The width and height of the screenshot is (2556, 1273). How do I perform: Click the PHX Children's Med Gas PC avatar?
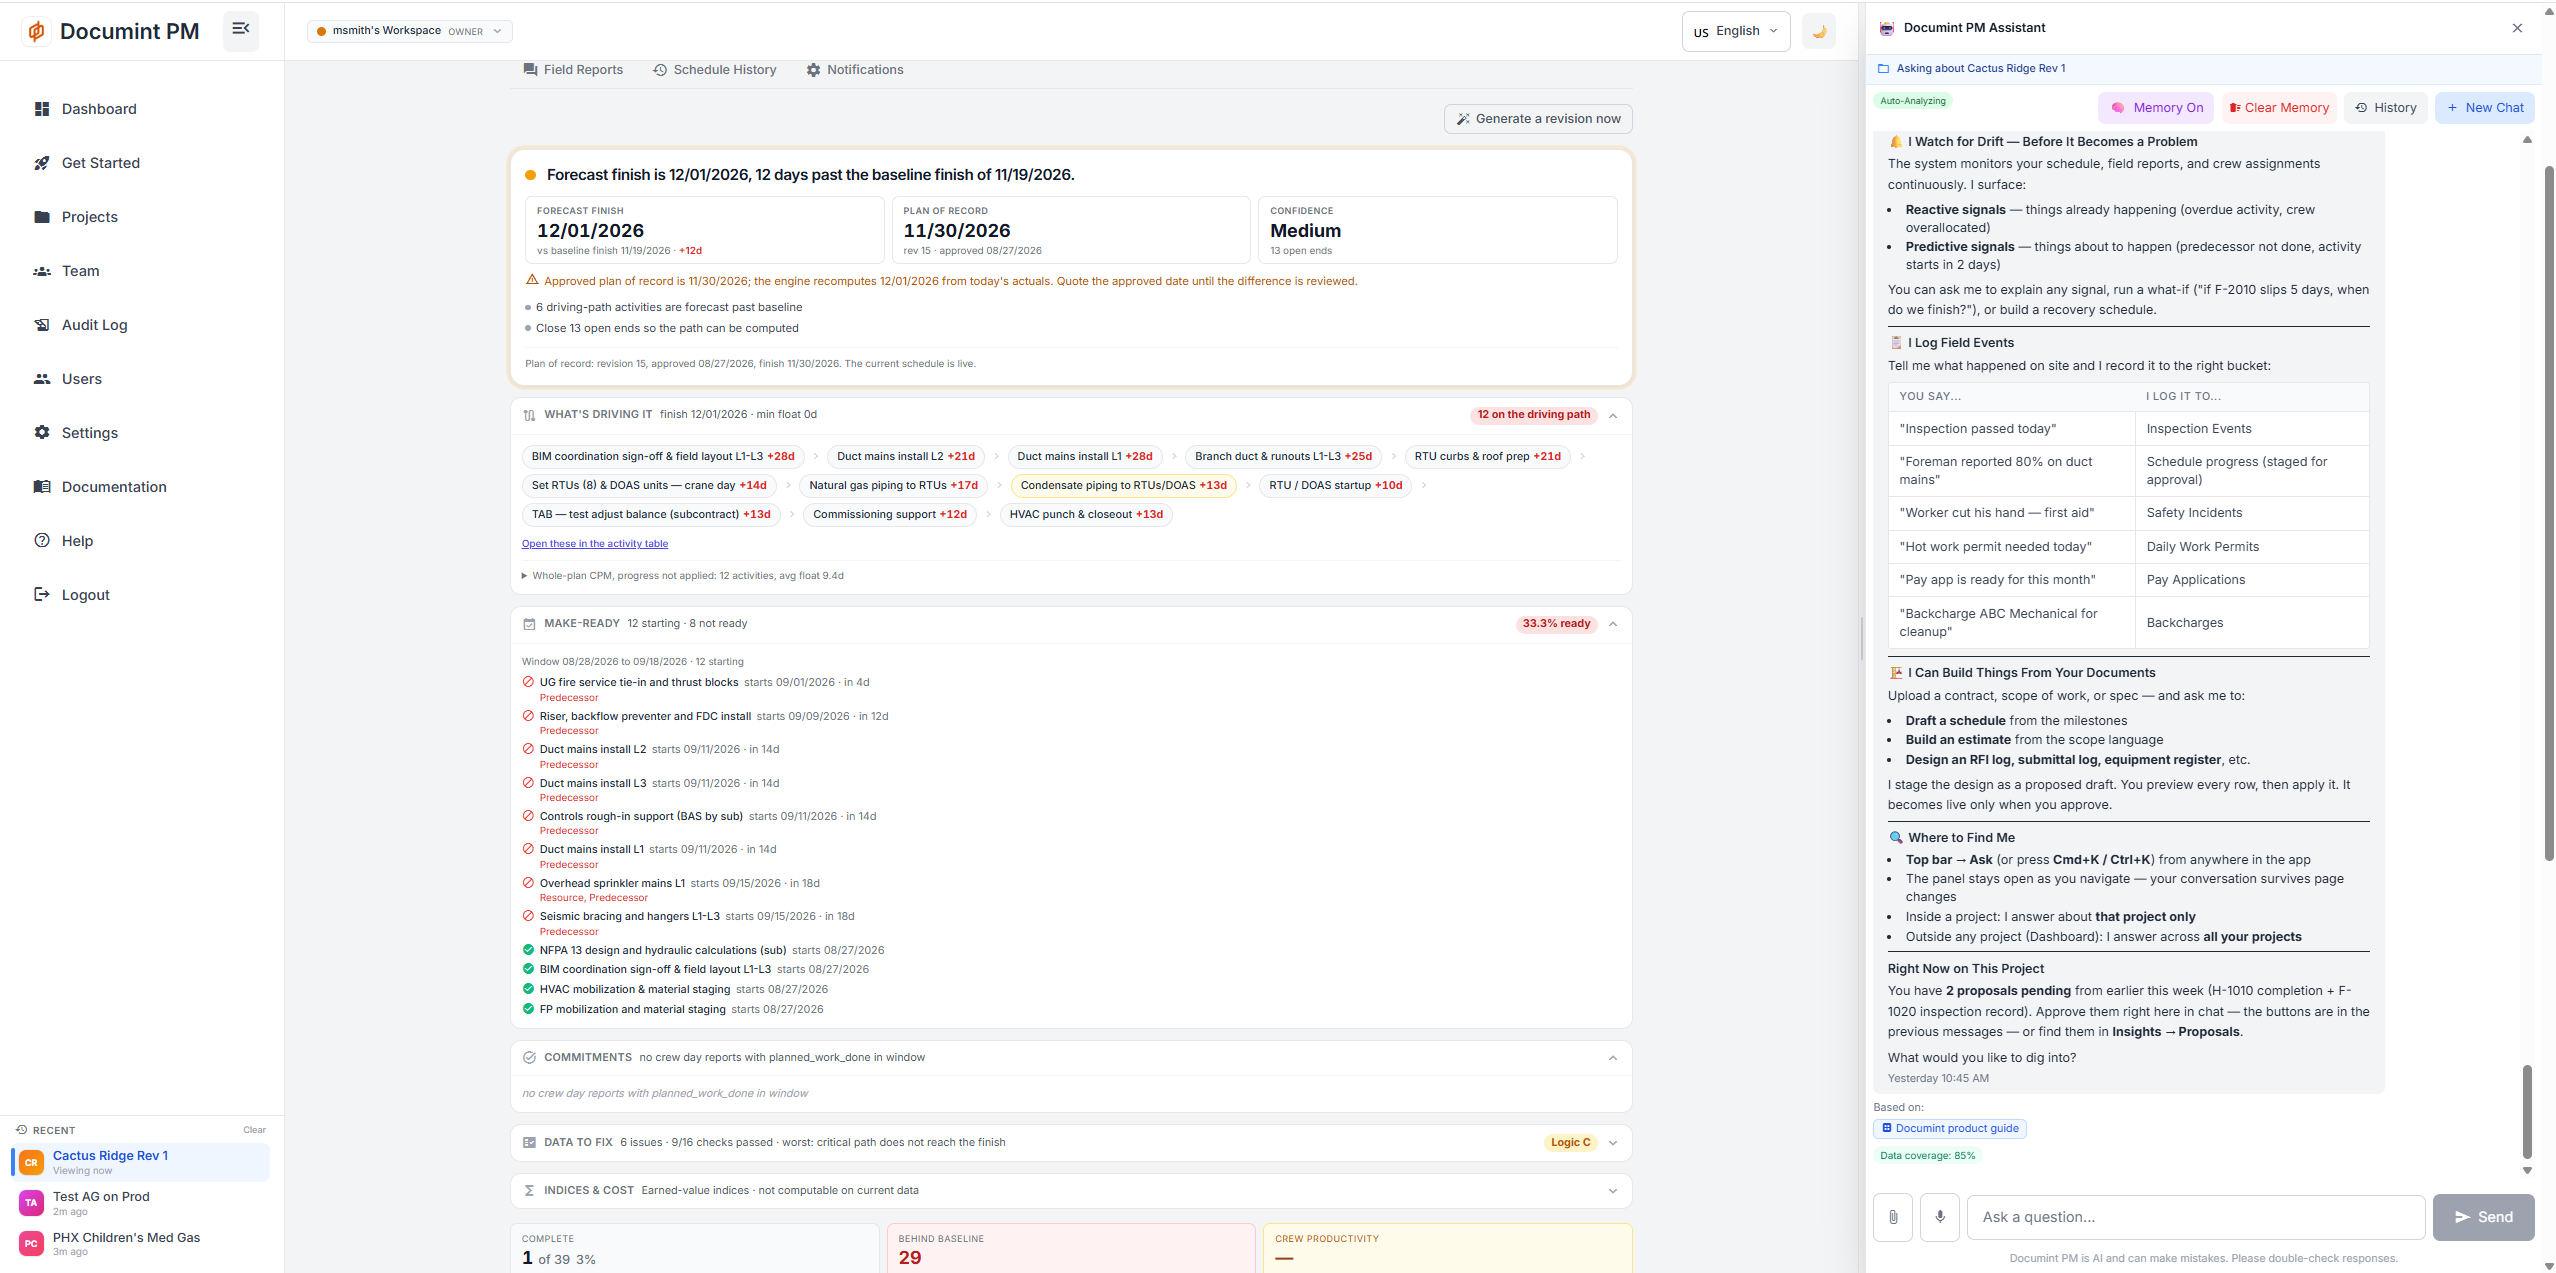tap(31, 1244)
